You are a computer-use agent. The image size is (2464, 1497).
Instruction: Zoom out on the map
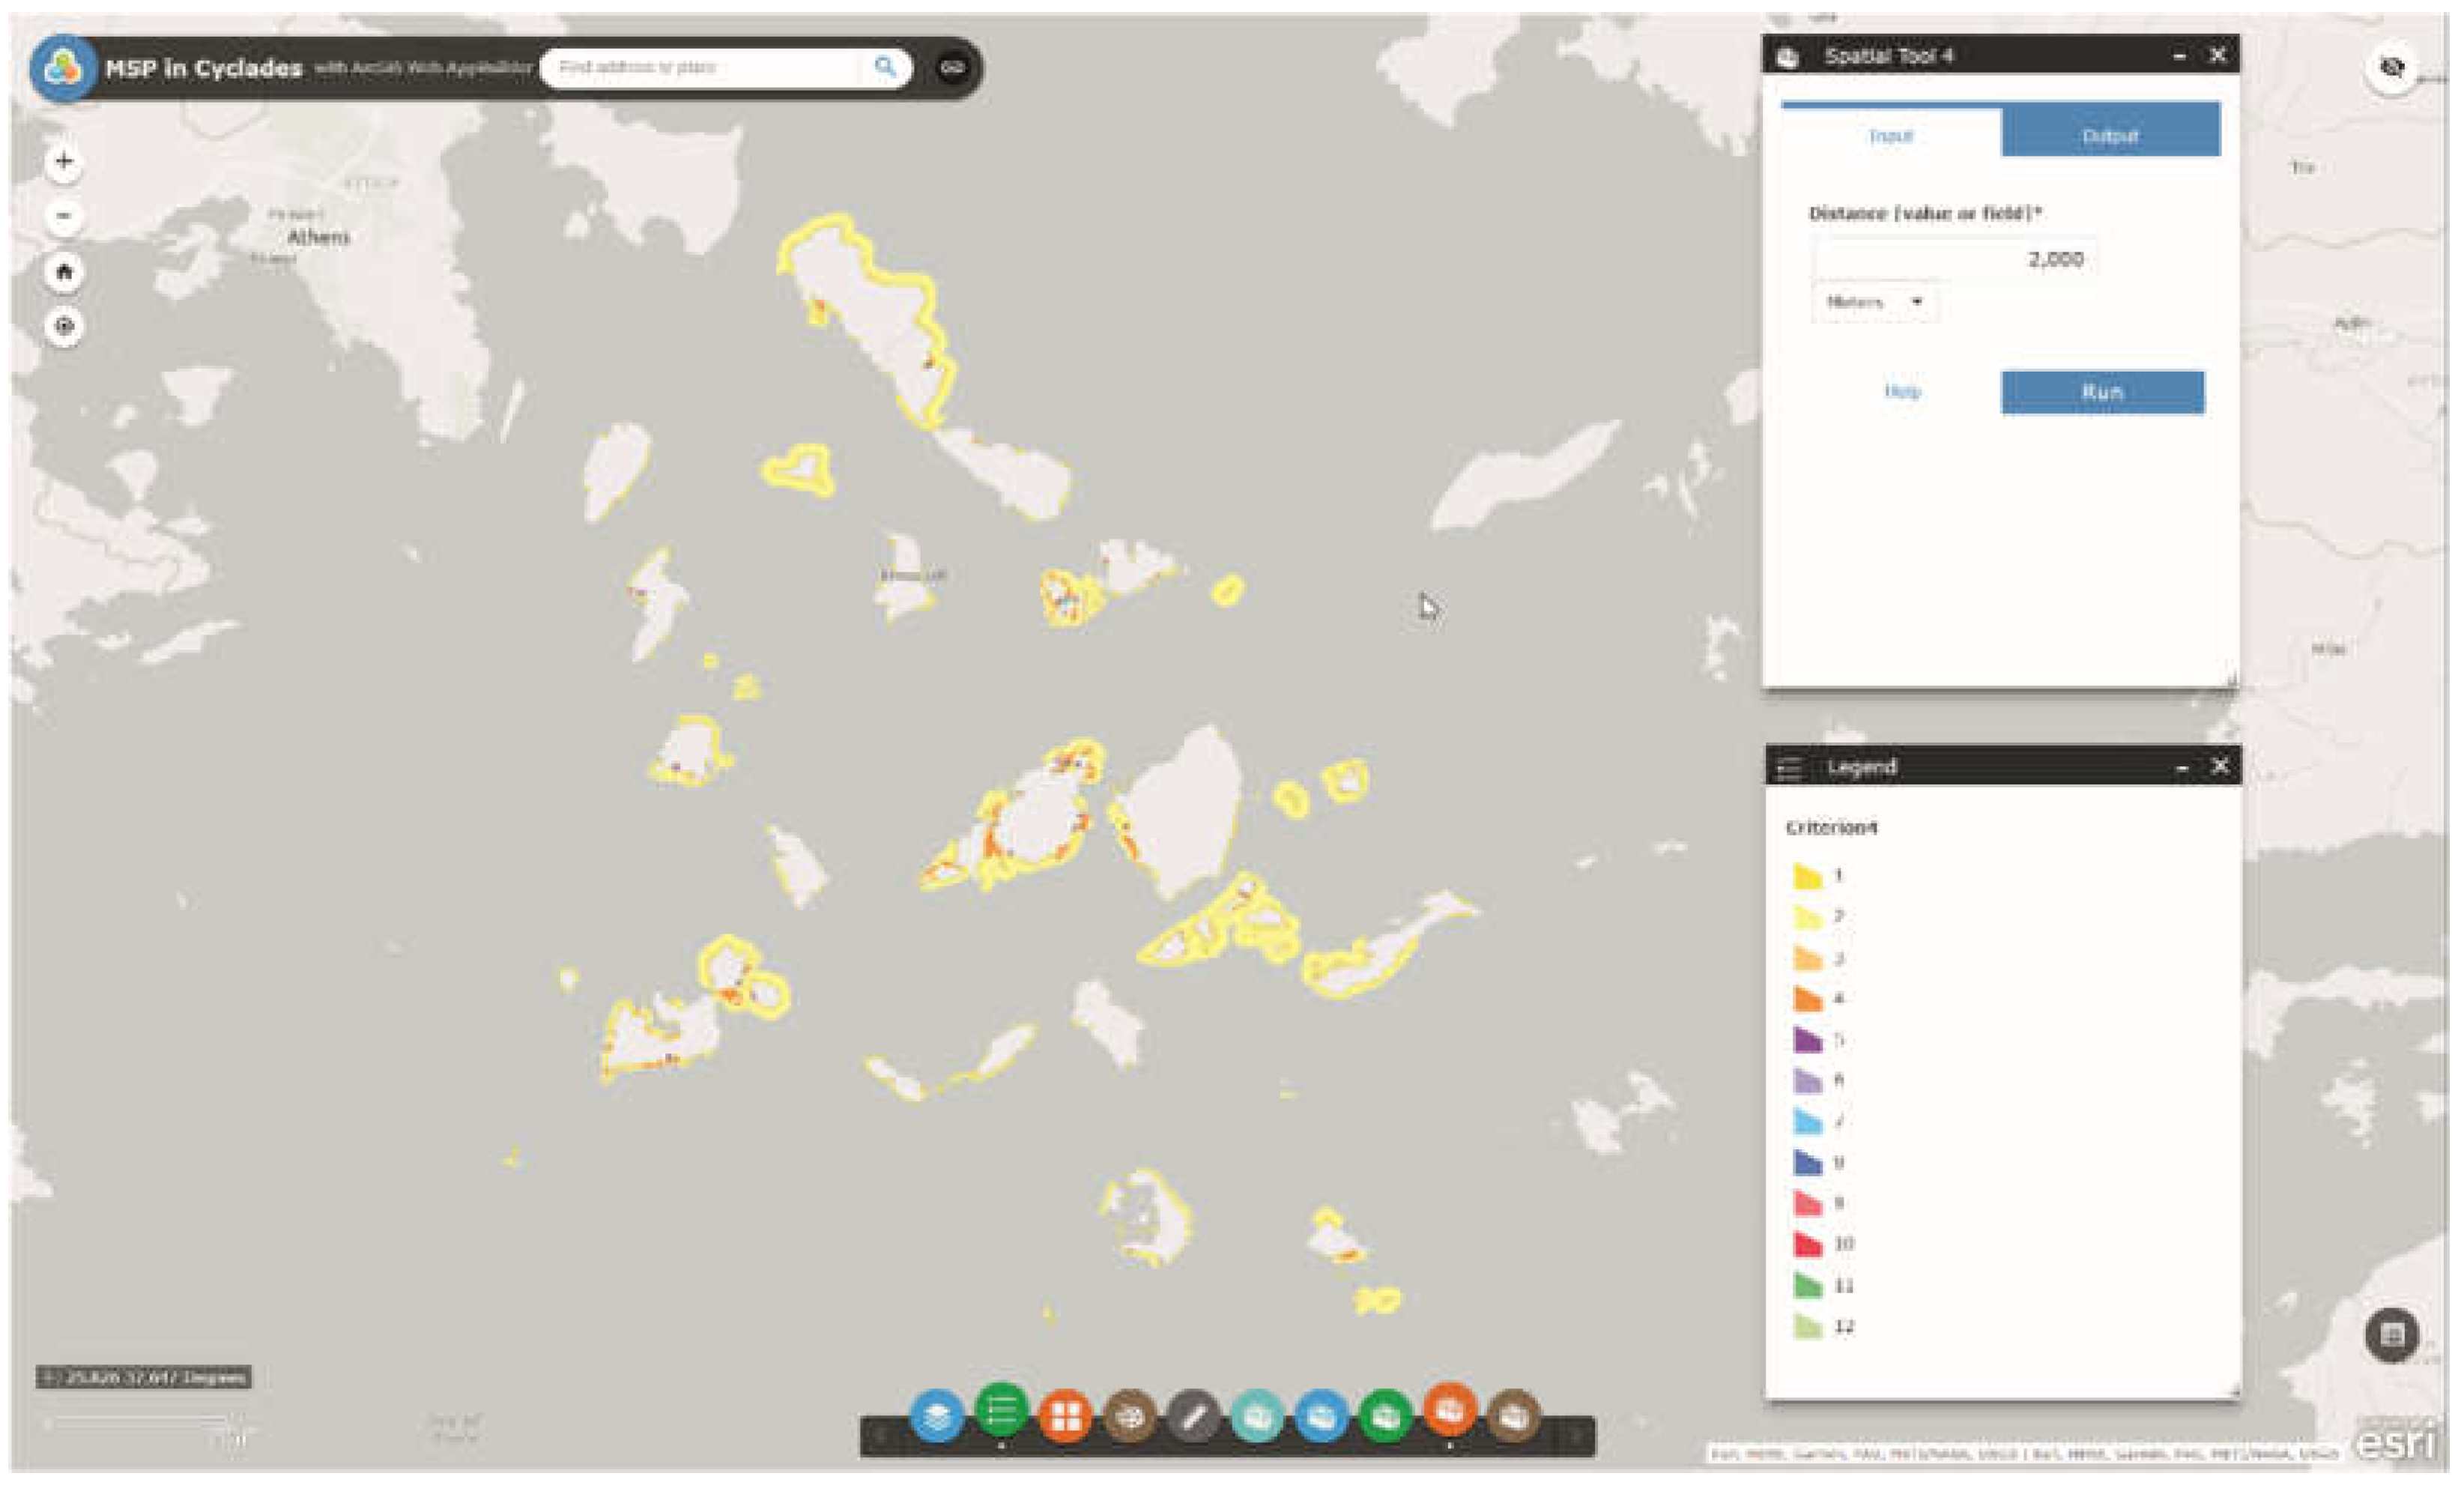point(64,216)
